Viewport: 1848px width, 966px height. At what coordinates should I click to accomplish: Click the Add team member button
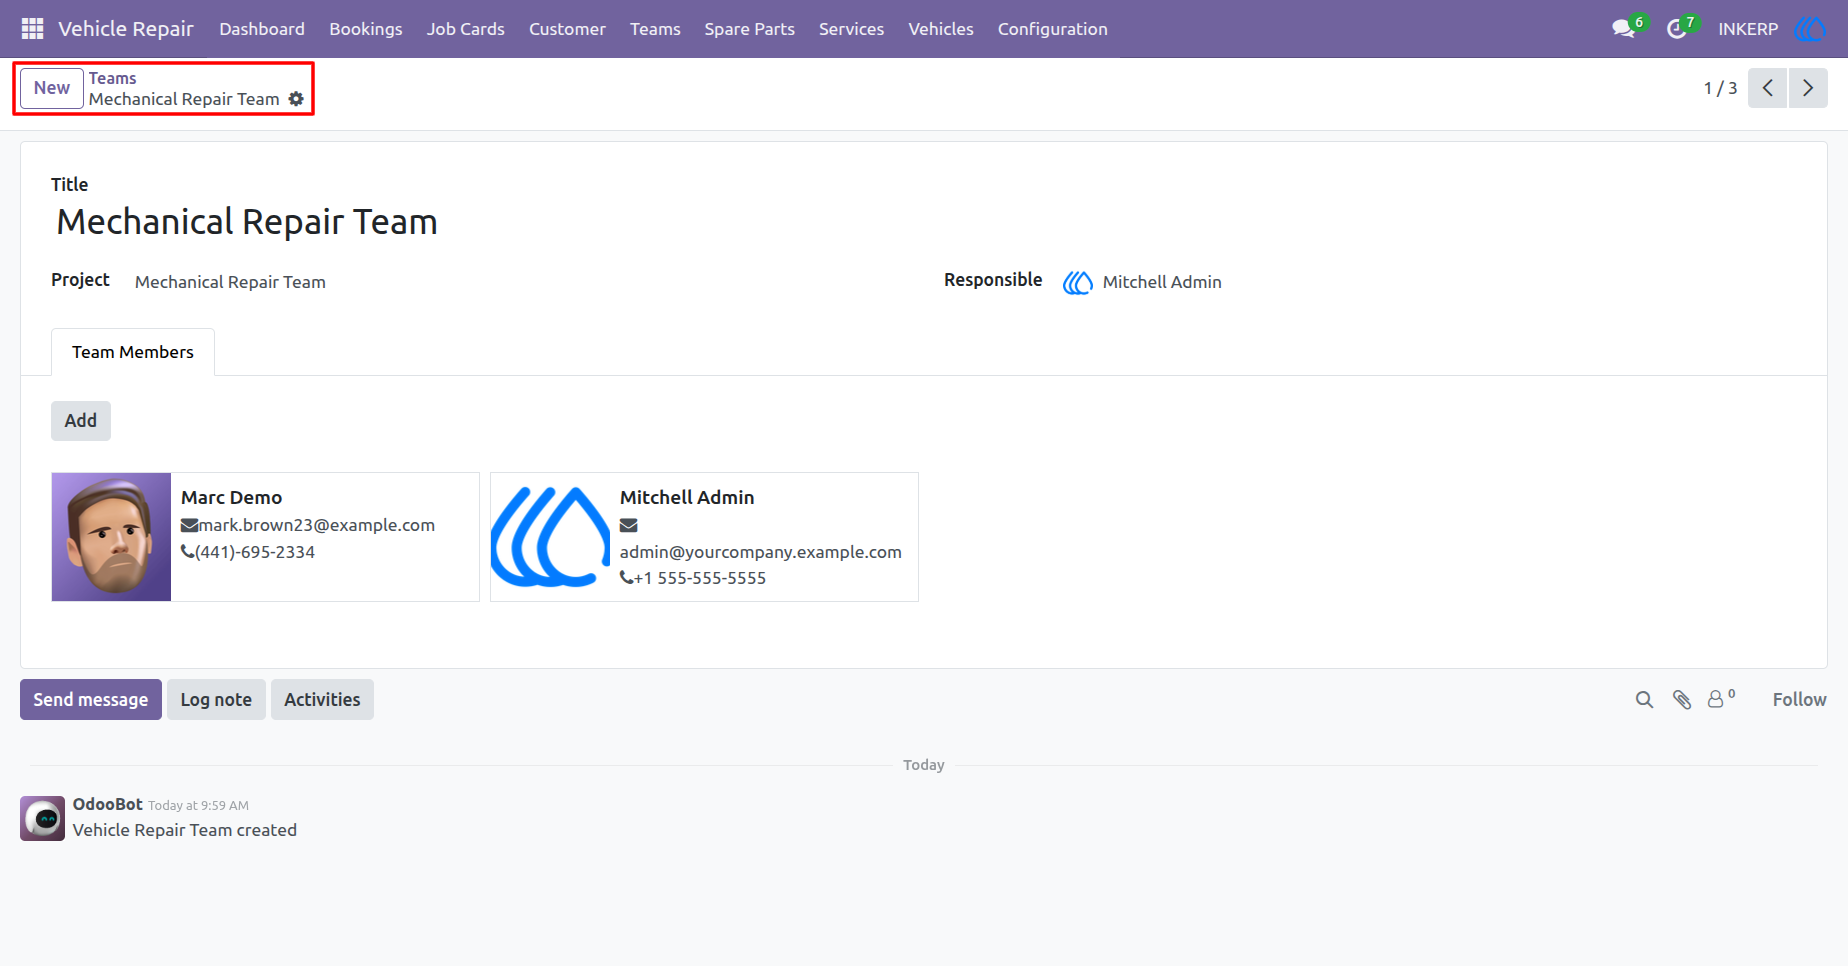(x=81, y=421)
